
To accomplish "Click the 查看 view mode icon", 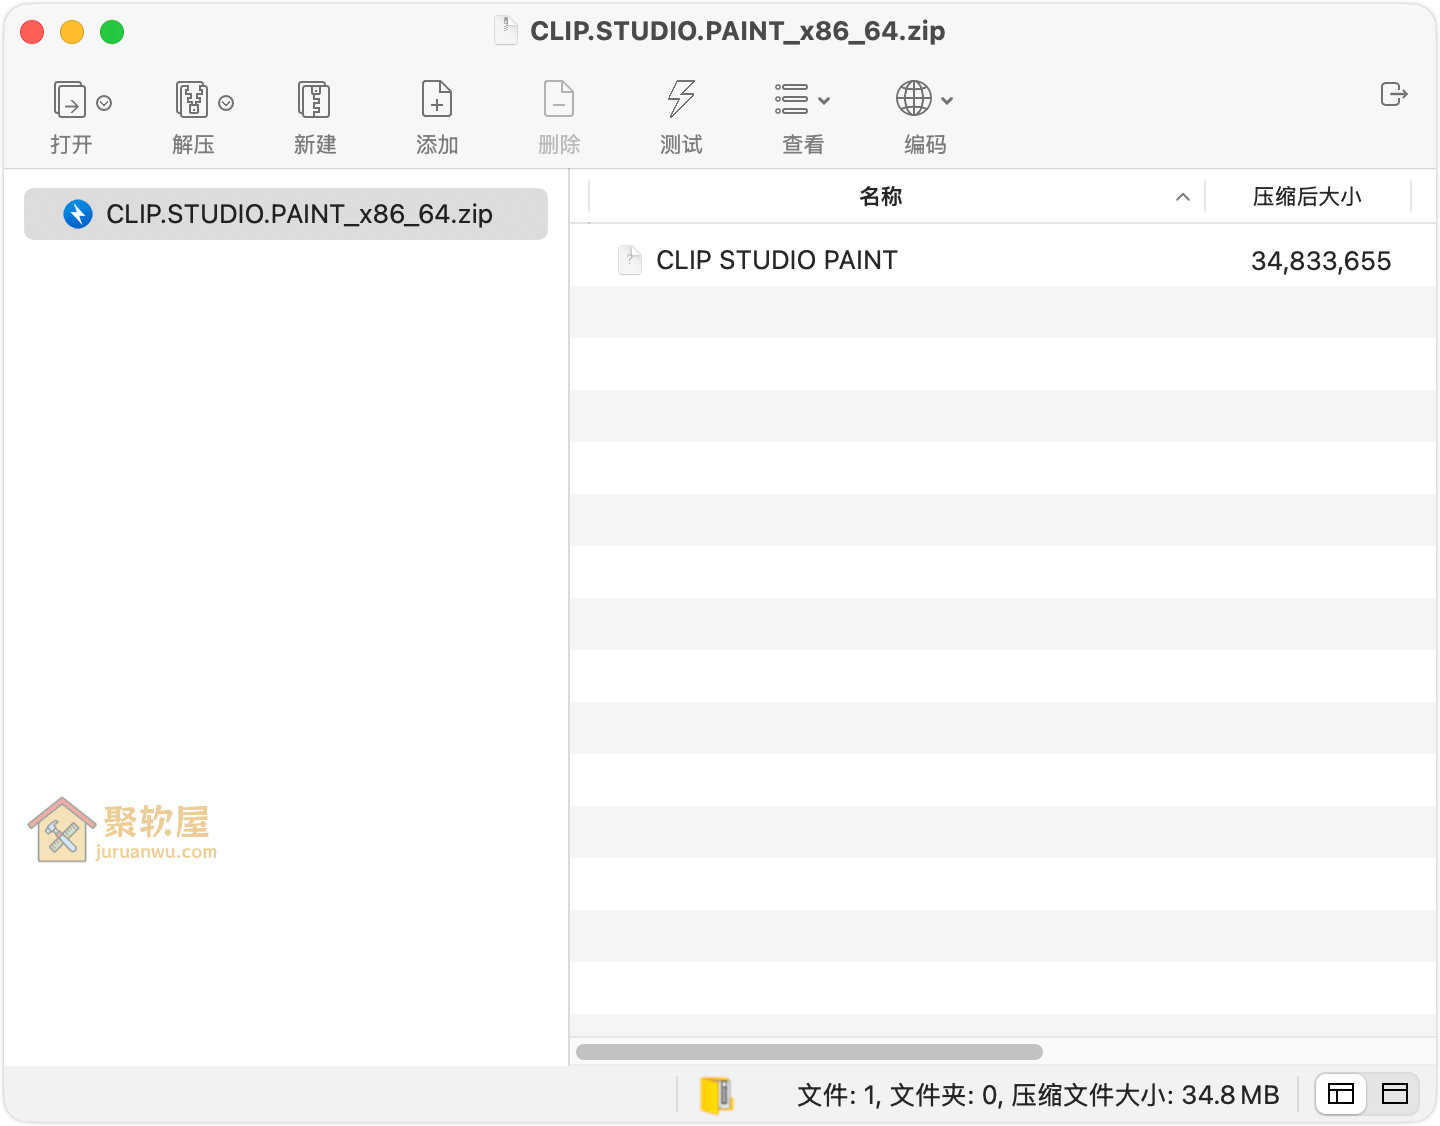I will pyautogui.click(x=793, y=100).
